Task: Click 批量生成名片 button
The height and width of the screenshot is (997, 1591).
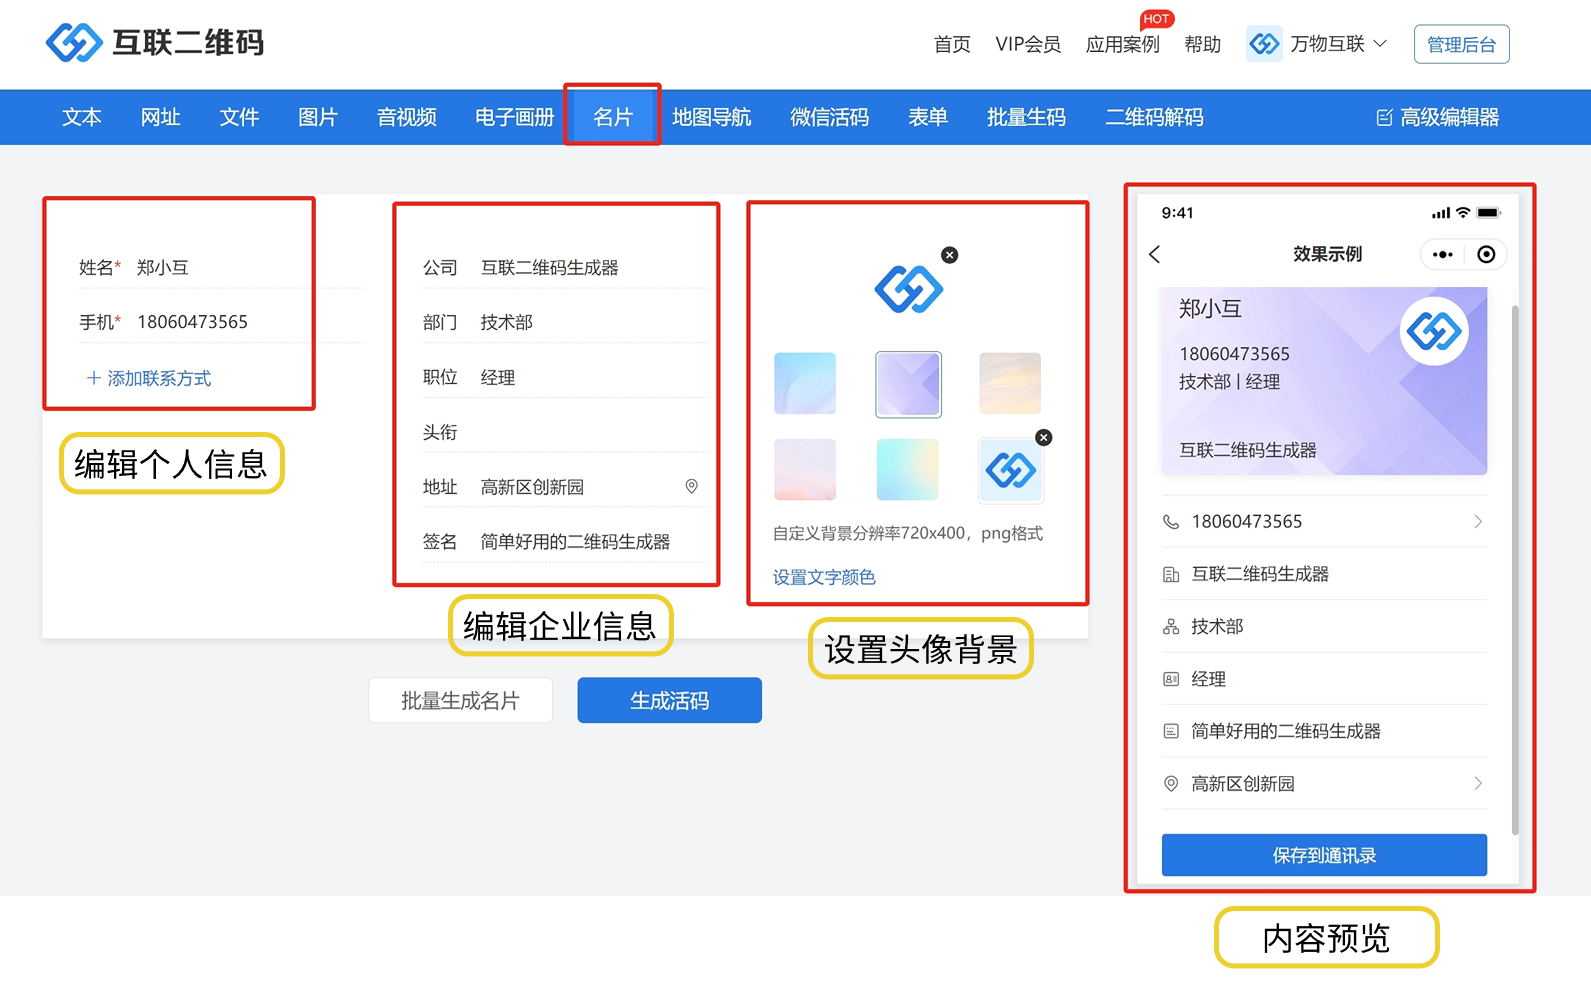Action: 460,700
